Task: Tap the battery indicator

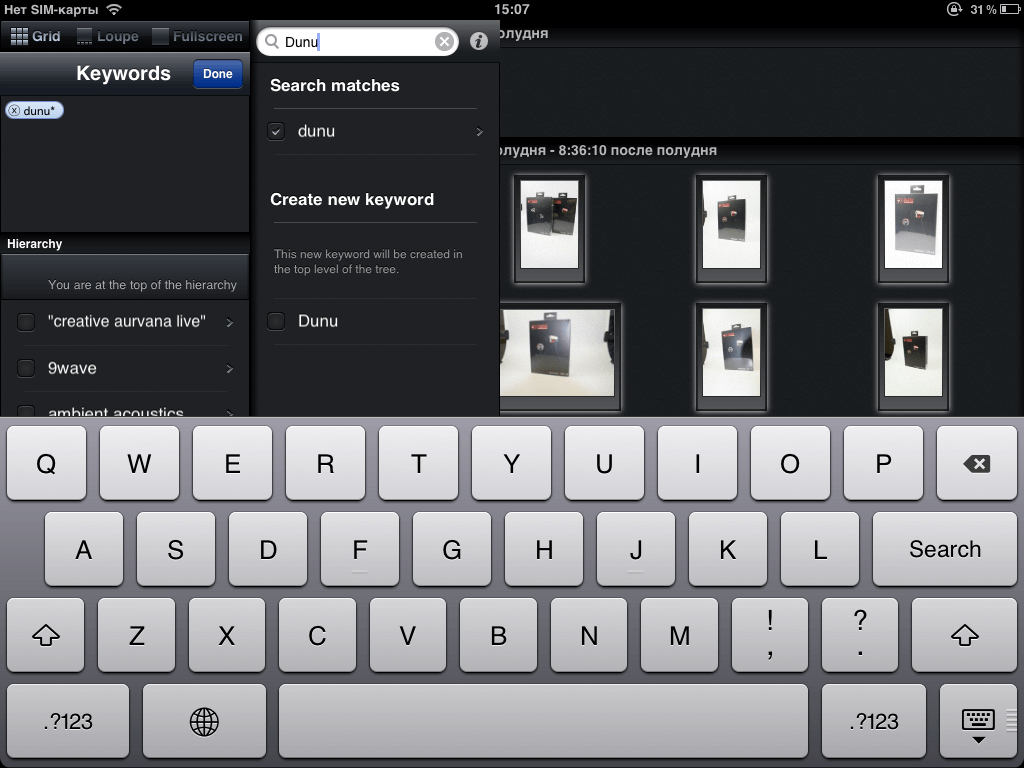Action: [x=1009, y=9]
